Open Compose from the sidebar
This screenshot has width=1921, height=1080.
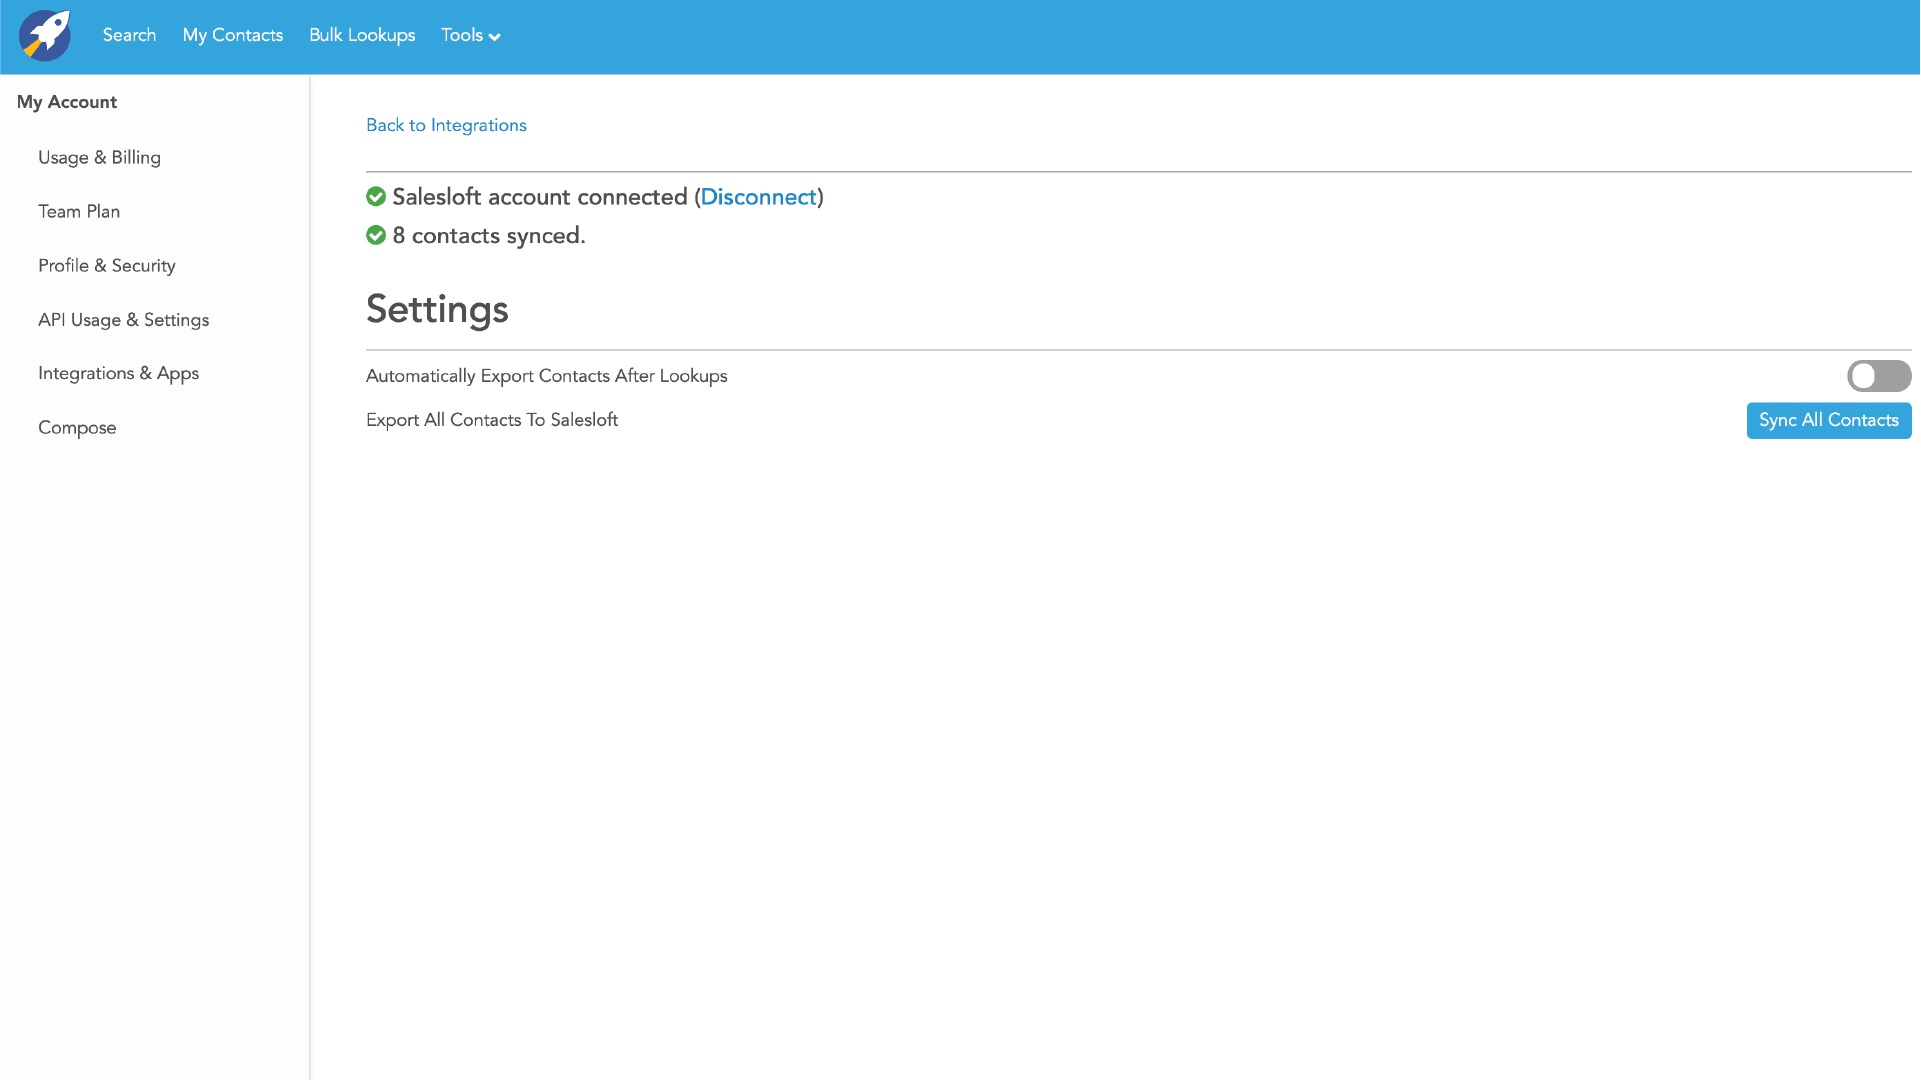coord(77,428)
